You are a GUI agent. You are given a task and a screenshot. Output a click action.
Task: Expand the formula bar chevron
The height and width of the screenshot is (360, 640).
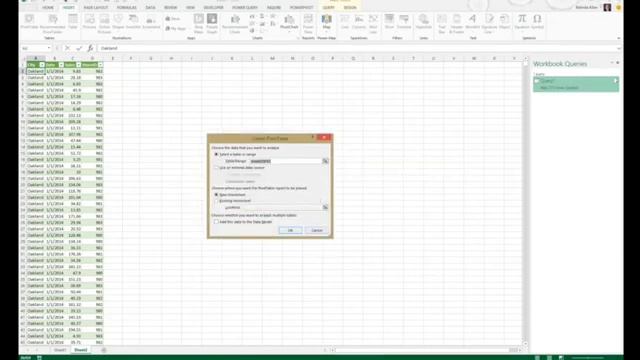[619, 48]
